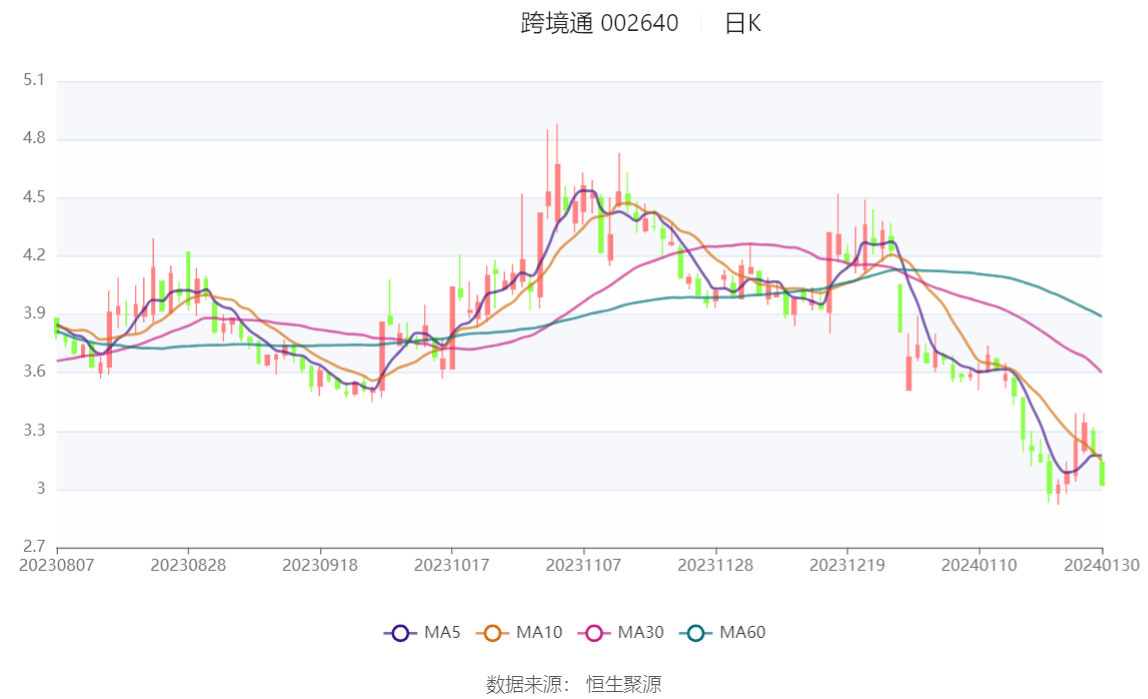This screenshot has width=1148, height=699.
Task: Click the 日K label in title
Action: 743,23
